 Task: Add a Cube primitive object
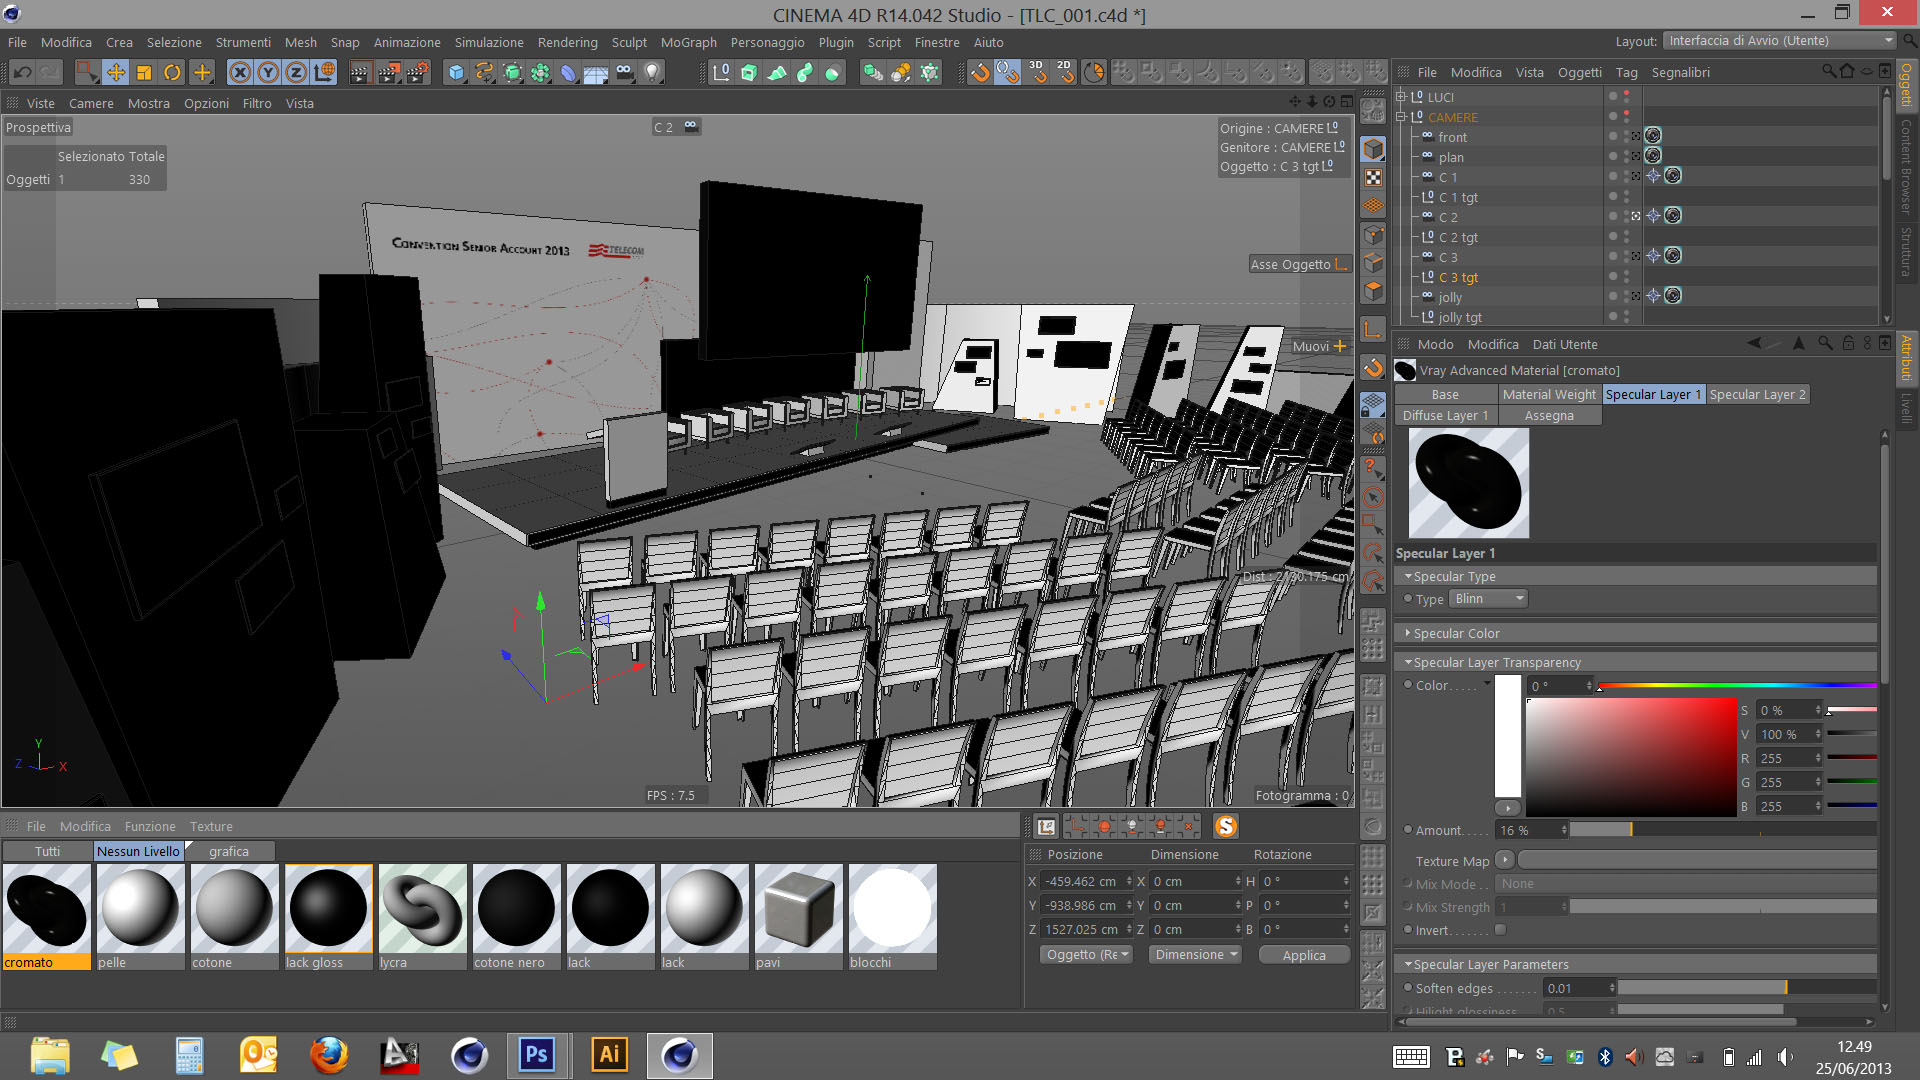456,72
